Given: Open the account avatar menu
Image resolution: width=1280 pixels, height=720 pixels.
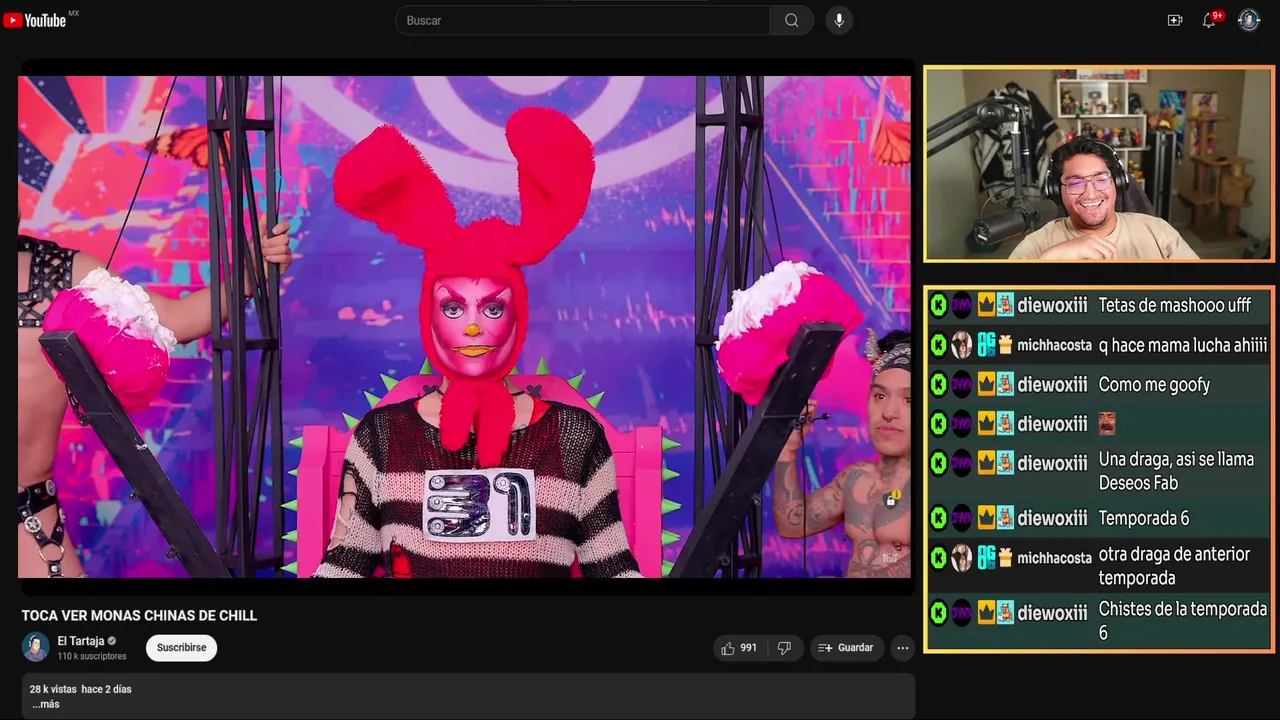Looking at the screenshot, I should click(1249, 20).
